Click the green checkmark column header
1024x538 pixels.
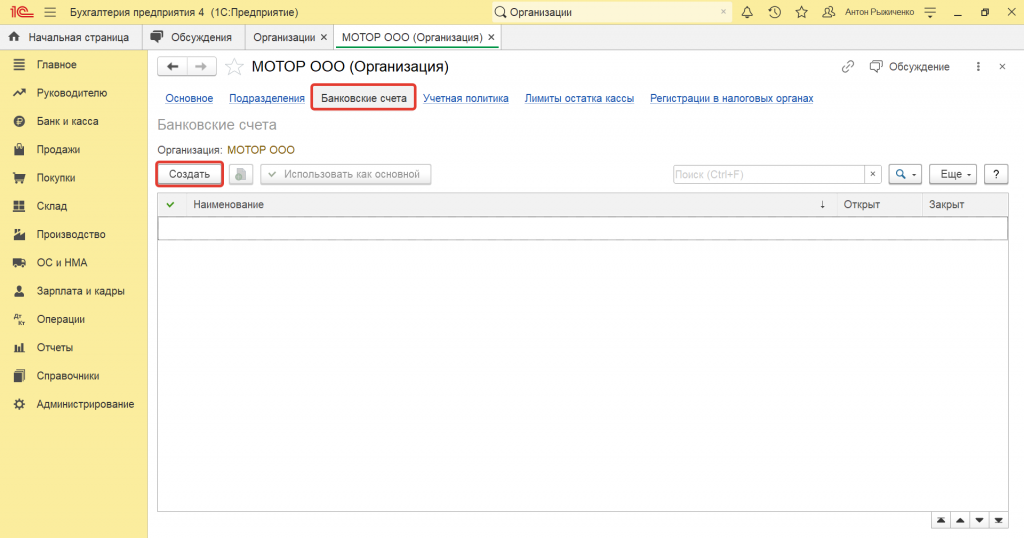pos(170,204)
